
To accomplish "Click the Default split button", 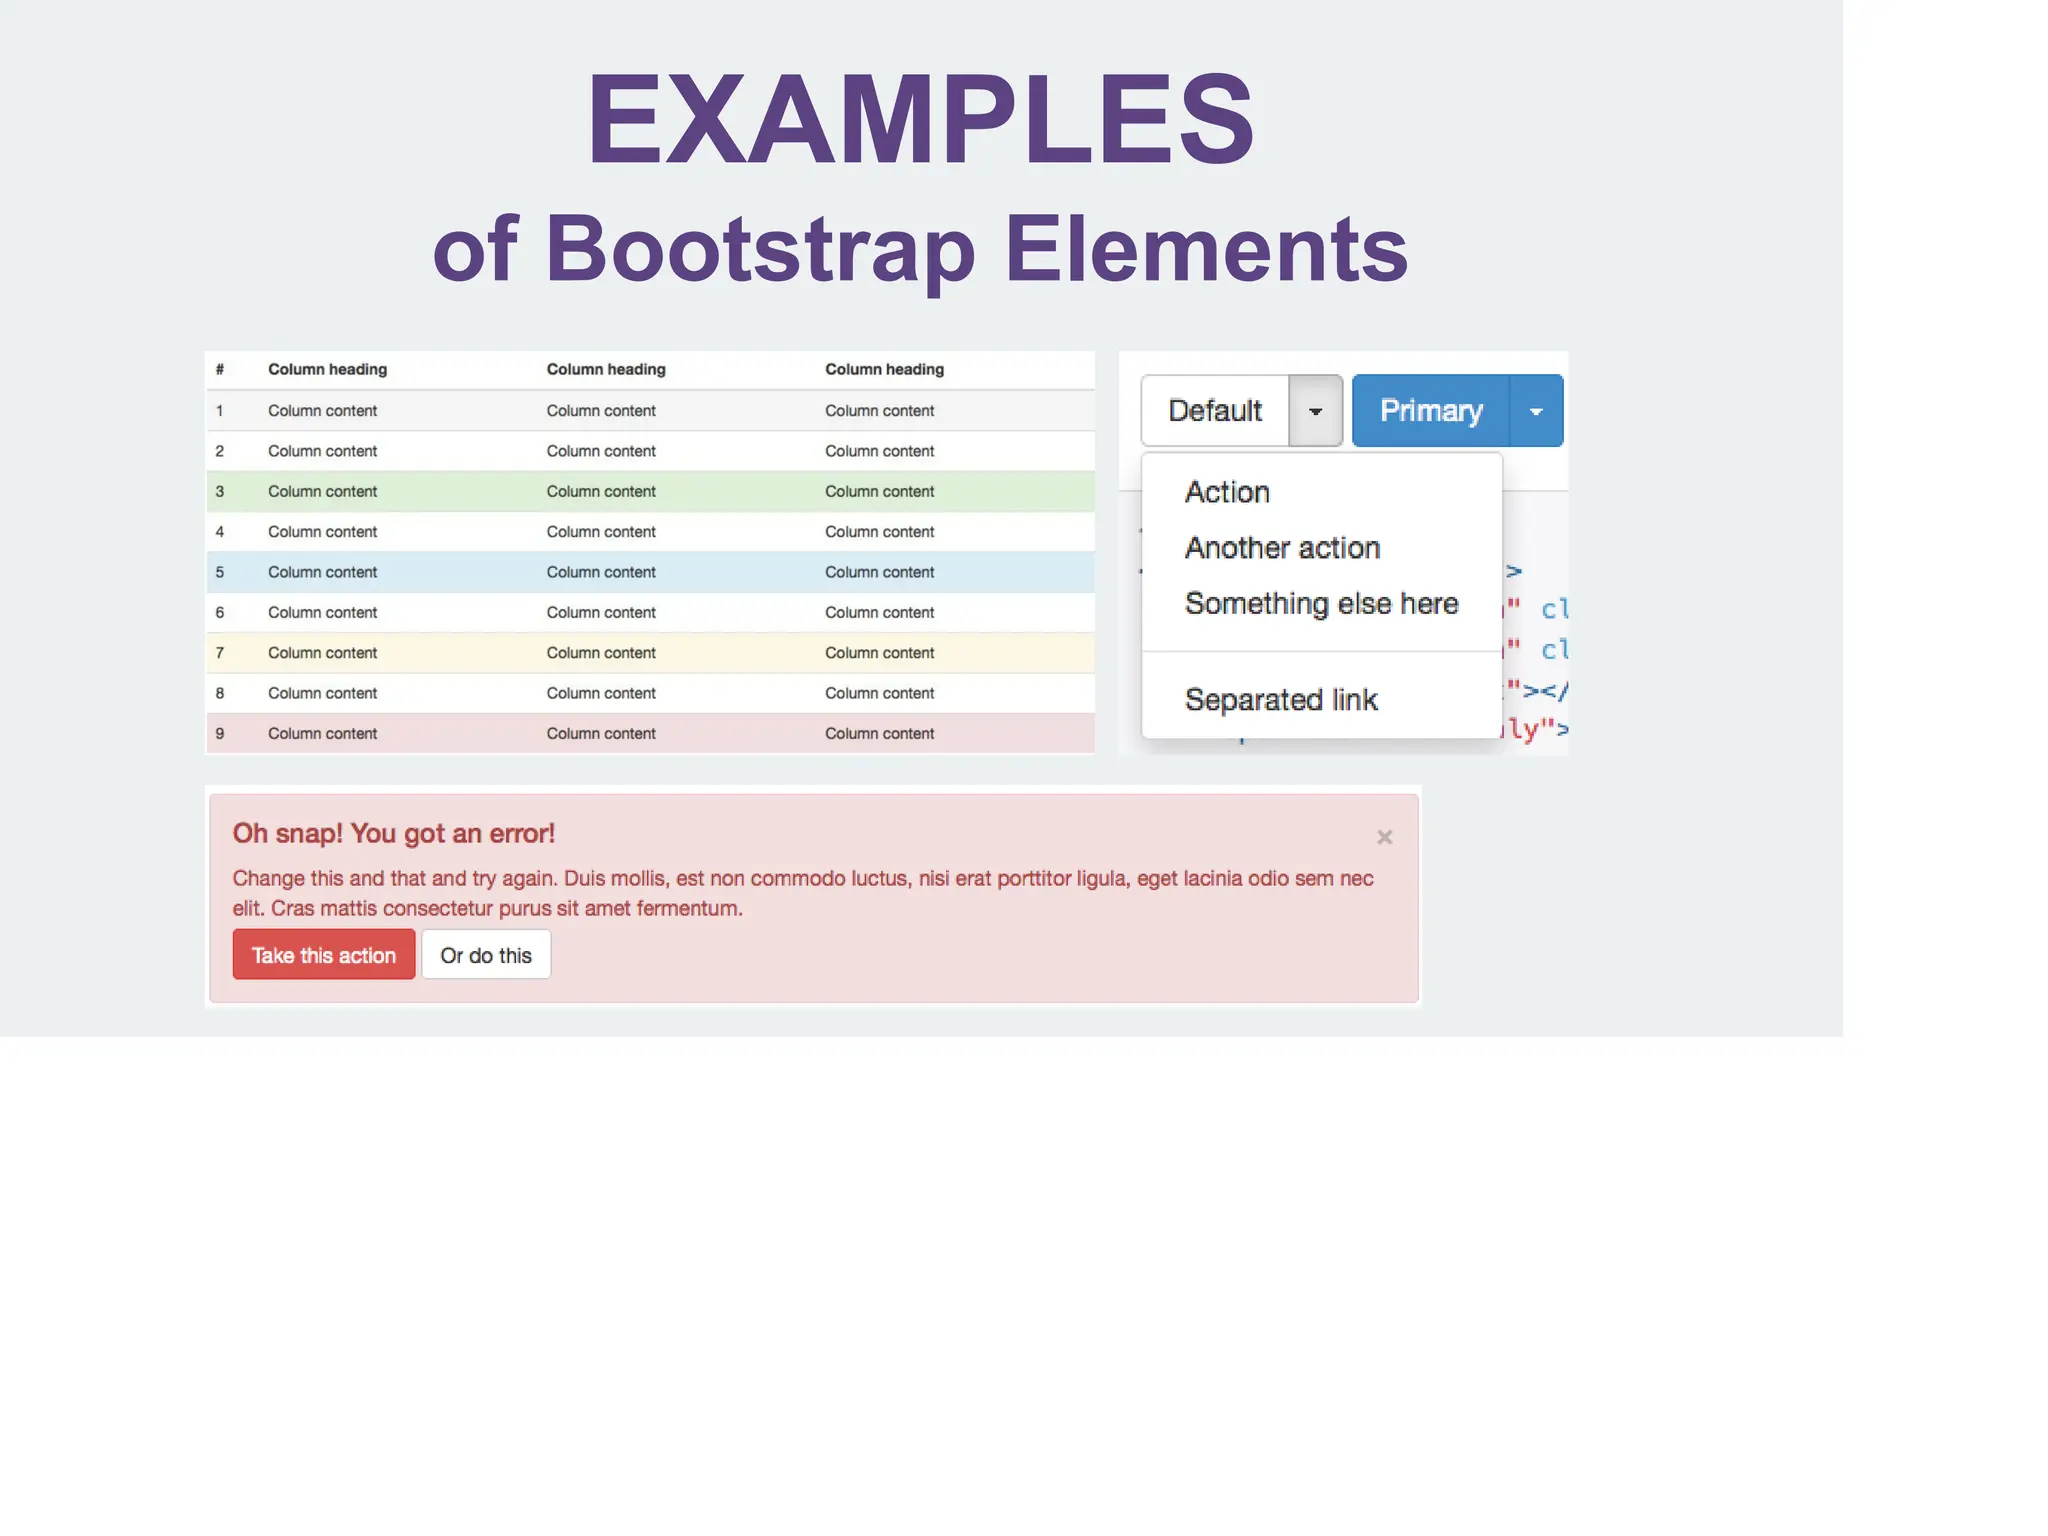I will 1215,411.
